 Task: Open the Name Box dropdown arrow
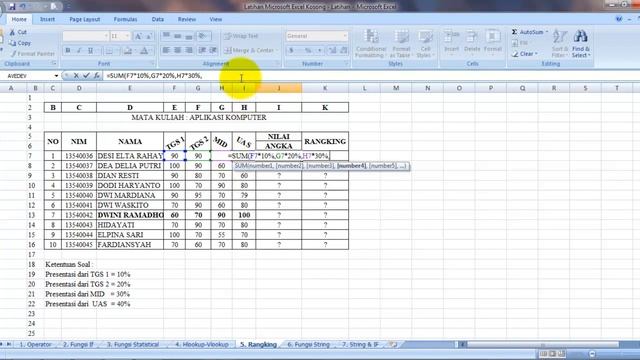click(56, 76)
